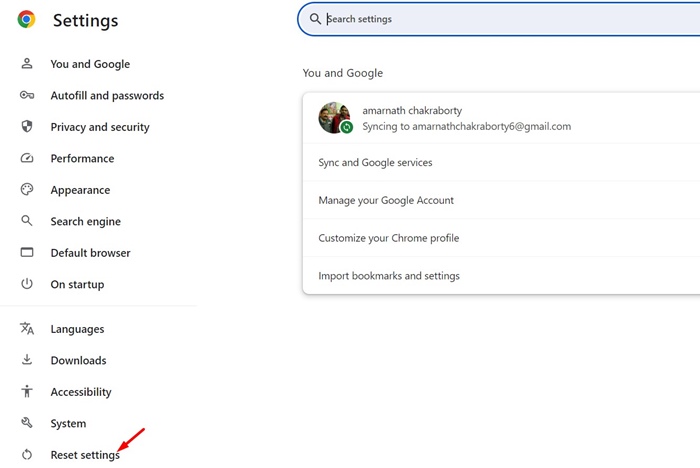
Task: Click the You and Google section heading
Action: [x=343, y=73]
